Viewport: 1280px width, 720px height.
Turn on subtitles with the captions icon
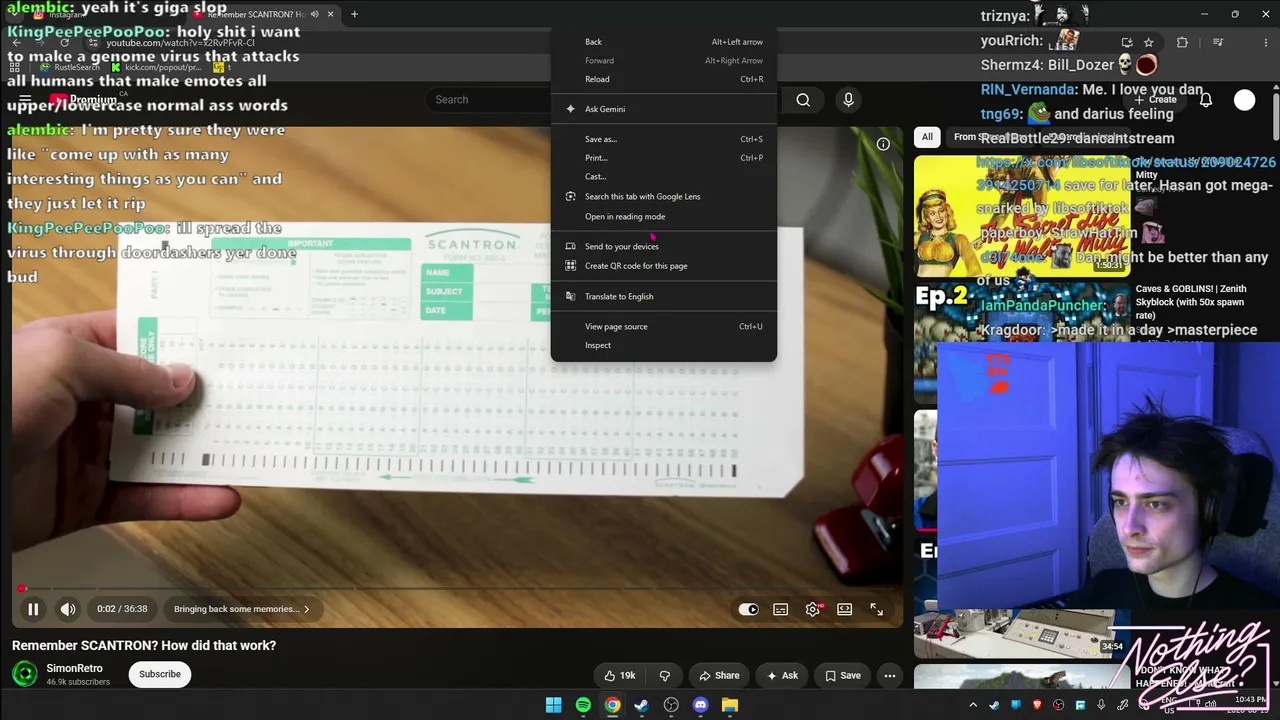point(781,609)
